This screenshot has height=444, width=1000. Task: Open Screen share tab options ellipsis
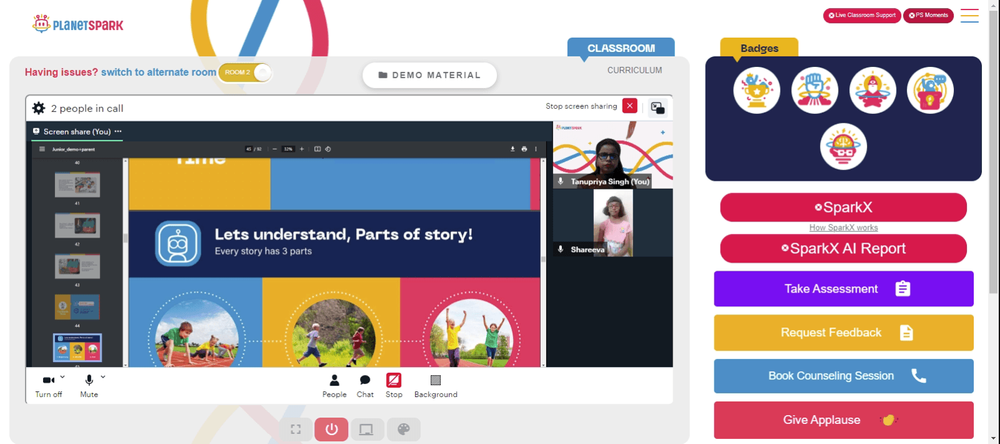(x=118, y=131)
